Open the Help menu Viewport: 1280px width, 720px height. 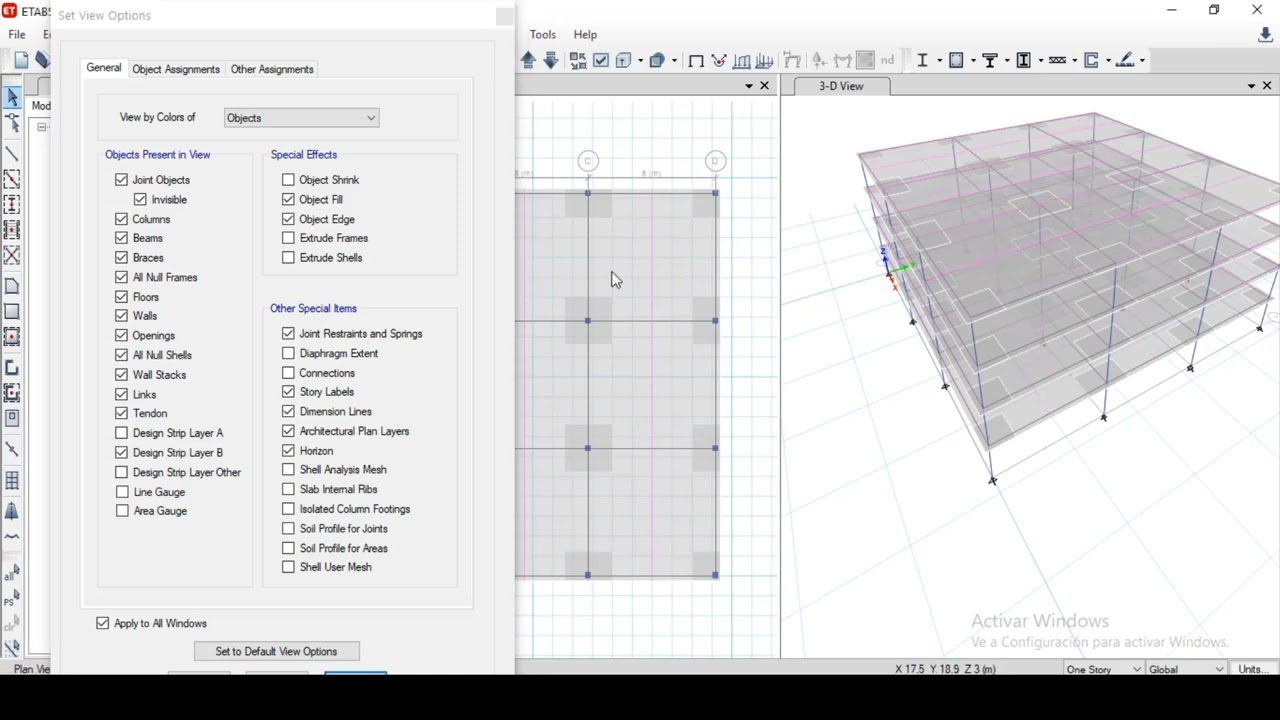586,35
